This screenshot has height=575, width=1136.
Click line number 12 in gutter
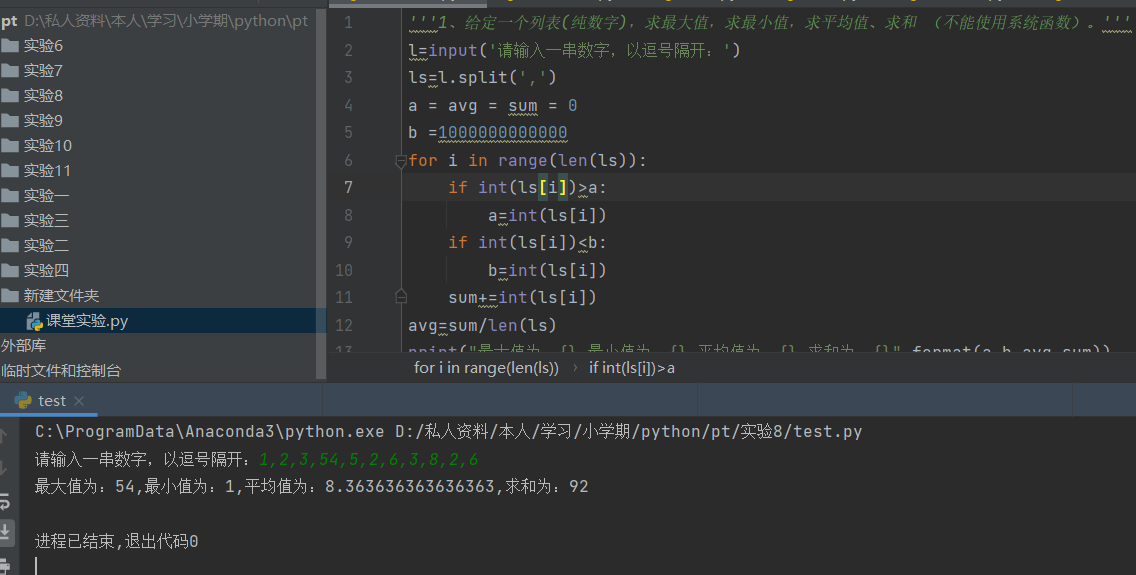tap(344, 325)
